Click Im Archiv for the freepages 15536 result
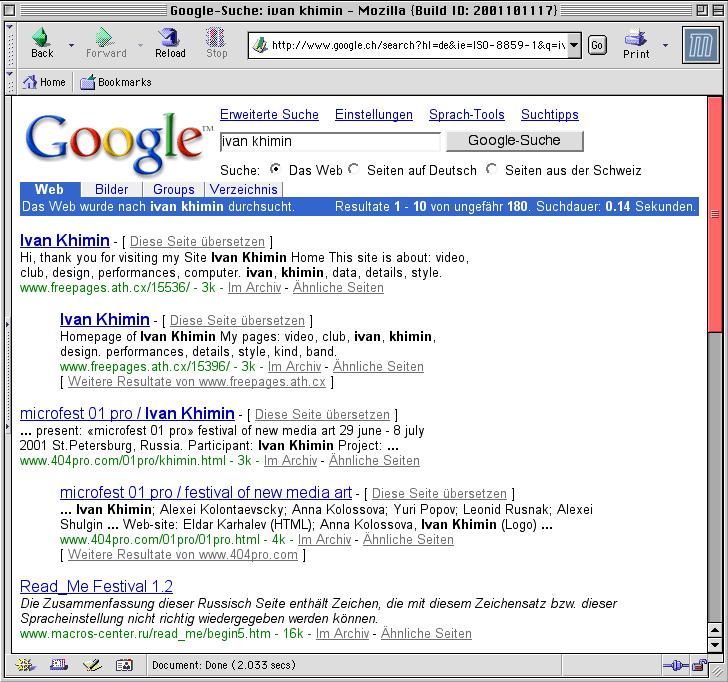This screenshot has width=728, height=682. coord(254,288)
